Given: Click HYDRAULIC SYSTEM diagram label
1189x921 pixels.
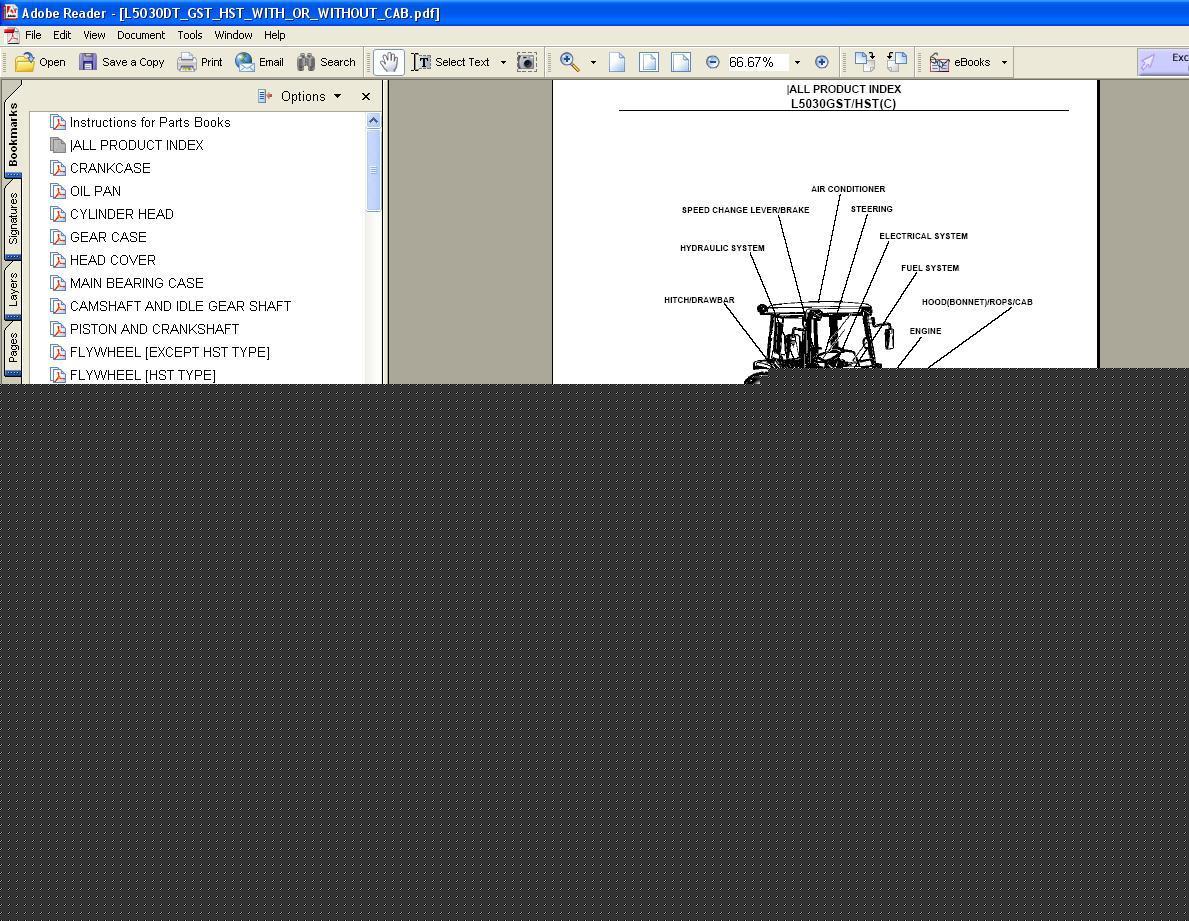Looking at the screenshot, I should point(722,248).
